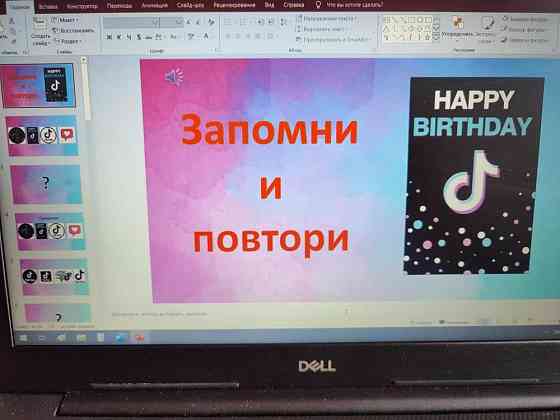Click the increase font size button
This screenshot has height=420, width=560.
point(189,22)
